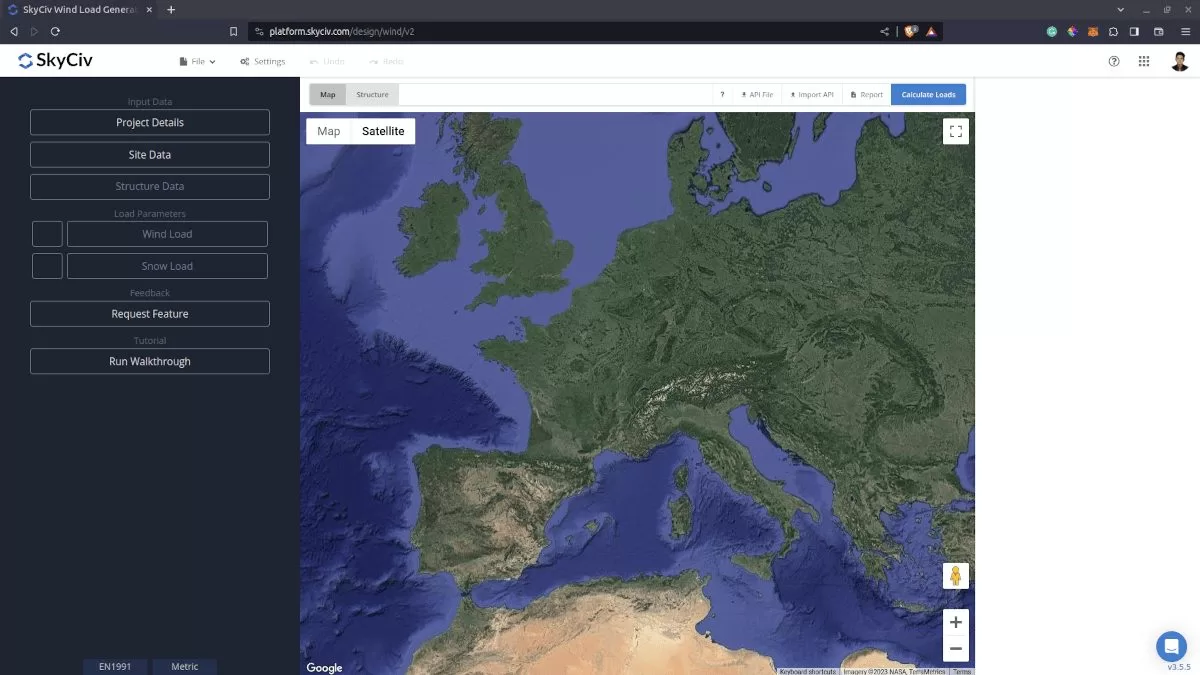
Task: Open the Site Data section
Action: 150,155
